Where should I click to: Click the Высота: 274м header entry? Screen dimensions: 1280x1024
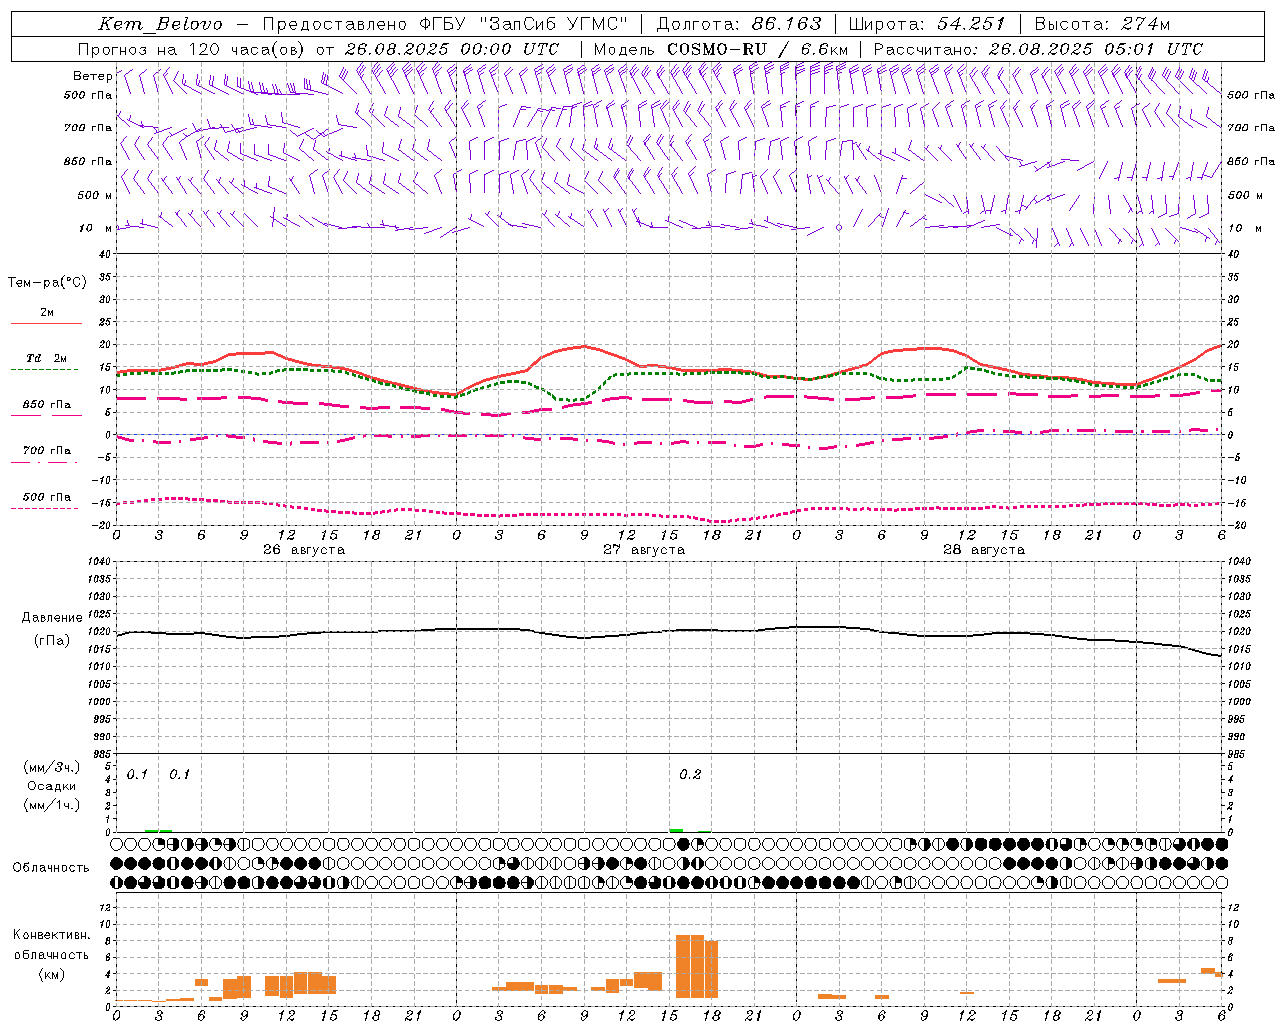point(1102,24)
